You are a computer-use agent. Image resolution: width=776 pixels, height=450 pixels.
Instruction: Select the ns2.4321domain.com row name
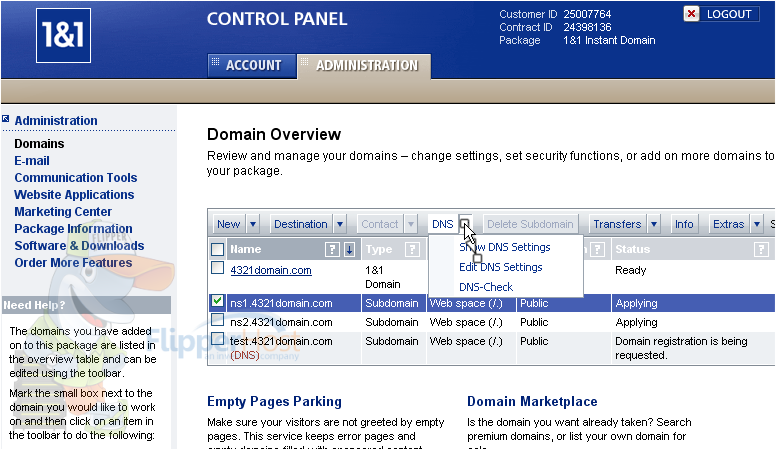281,322
